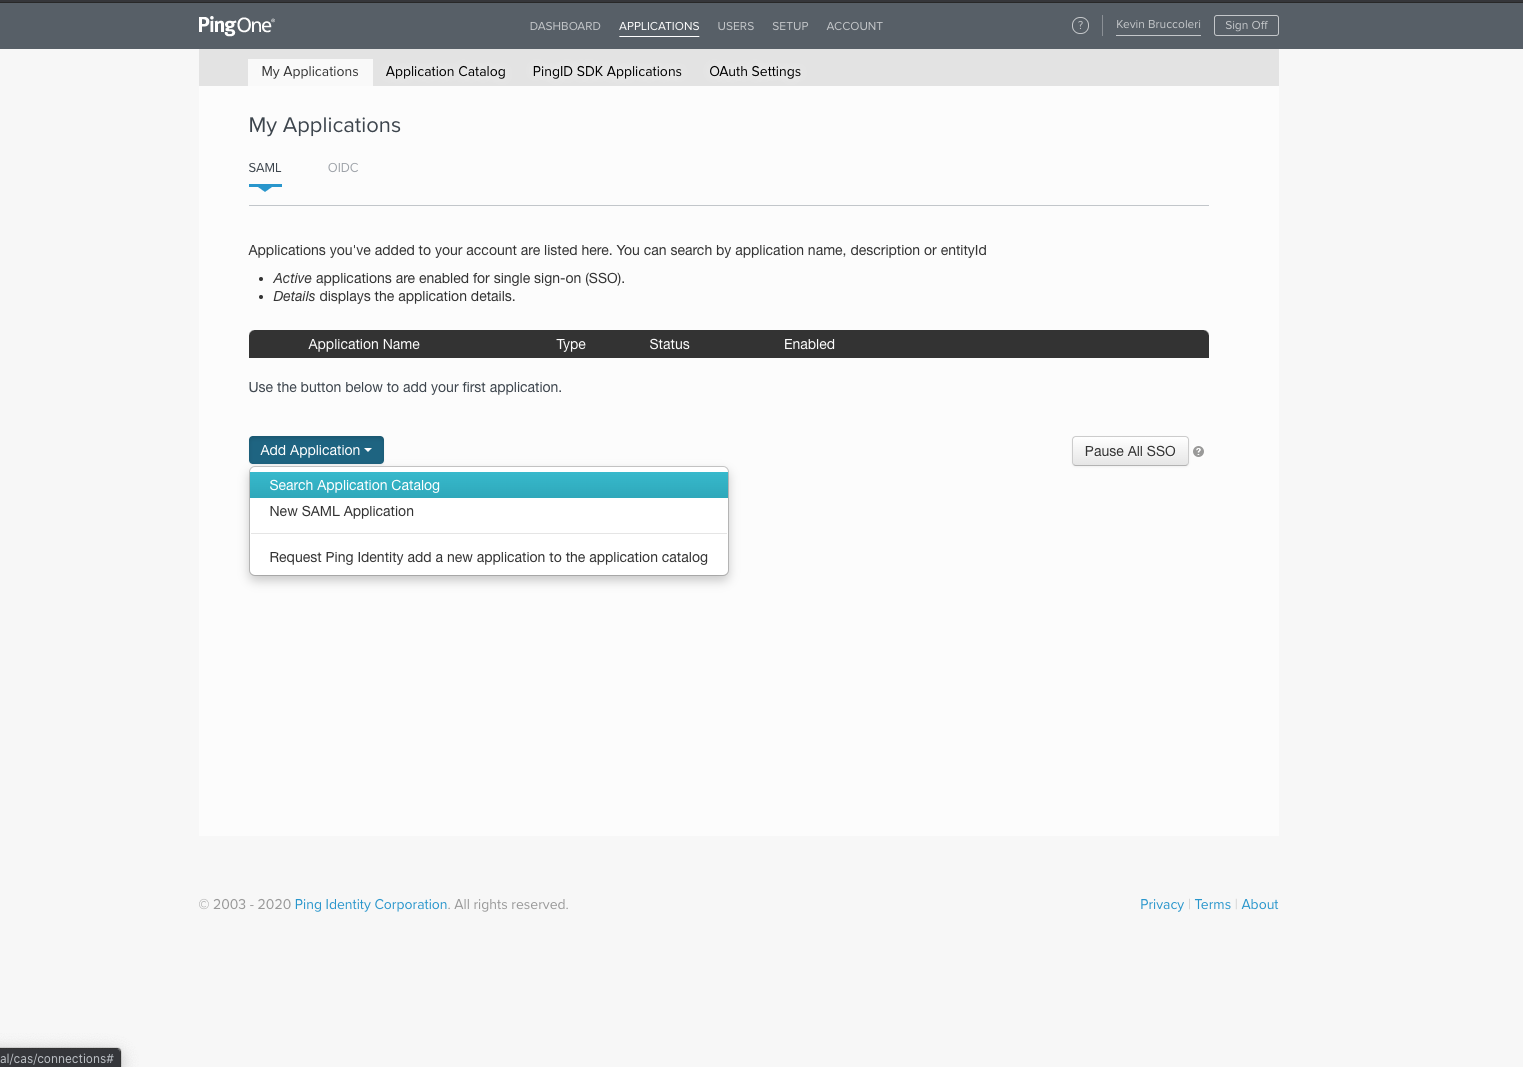Viewport: 1523px width, 1067px height.
Task: Navigate to the Setup section
Action: (x=790, y=26)
